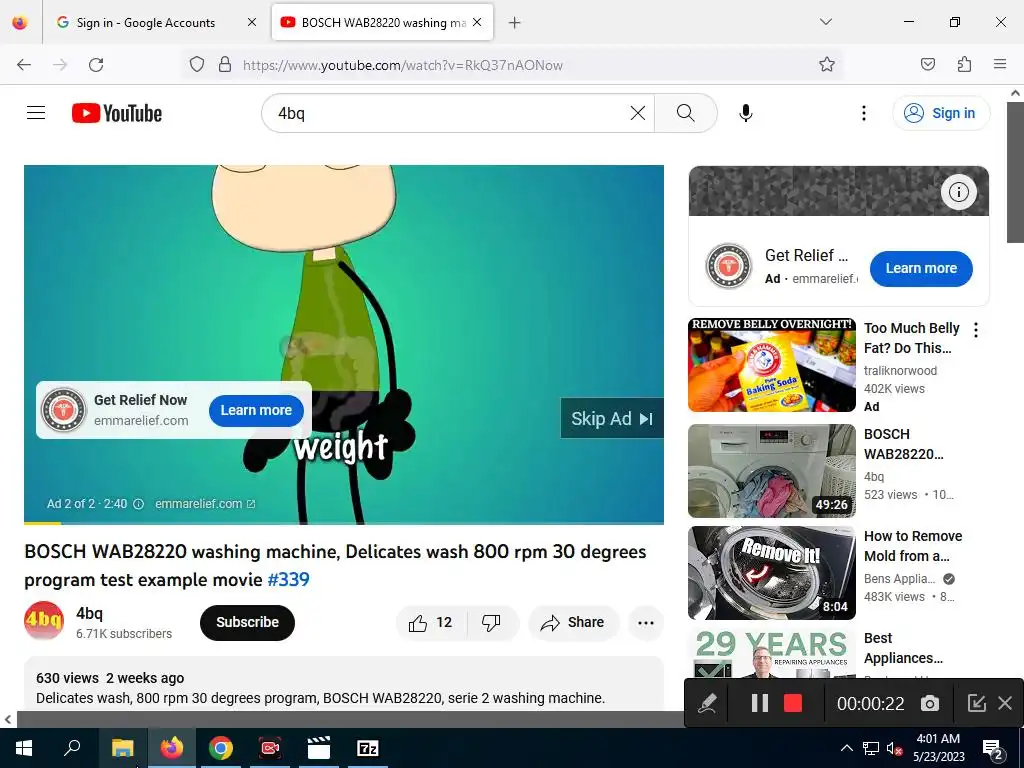Click Learn more in the sidebar ad card
Screen dimensions: 1024x768
(921, 268)
